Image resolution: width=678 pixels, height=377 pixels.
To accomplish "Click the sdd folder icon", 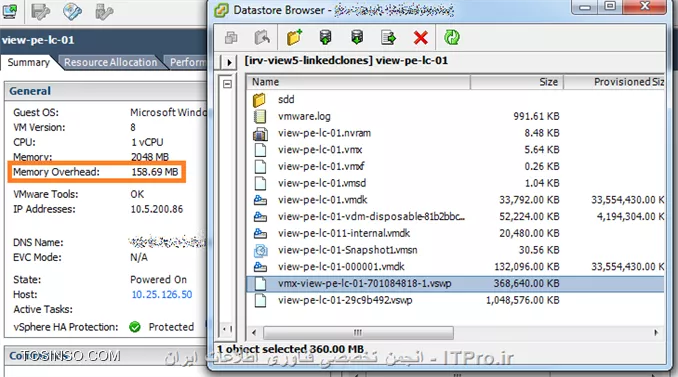I will click(x=259, y=100).
